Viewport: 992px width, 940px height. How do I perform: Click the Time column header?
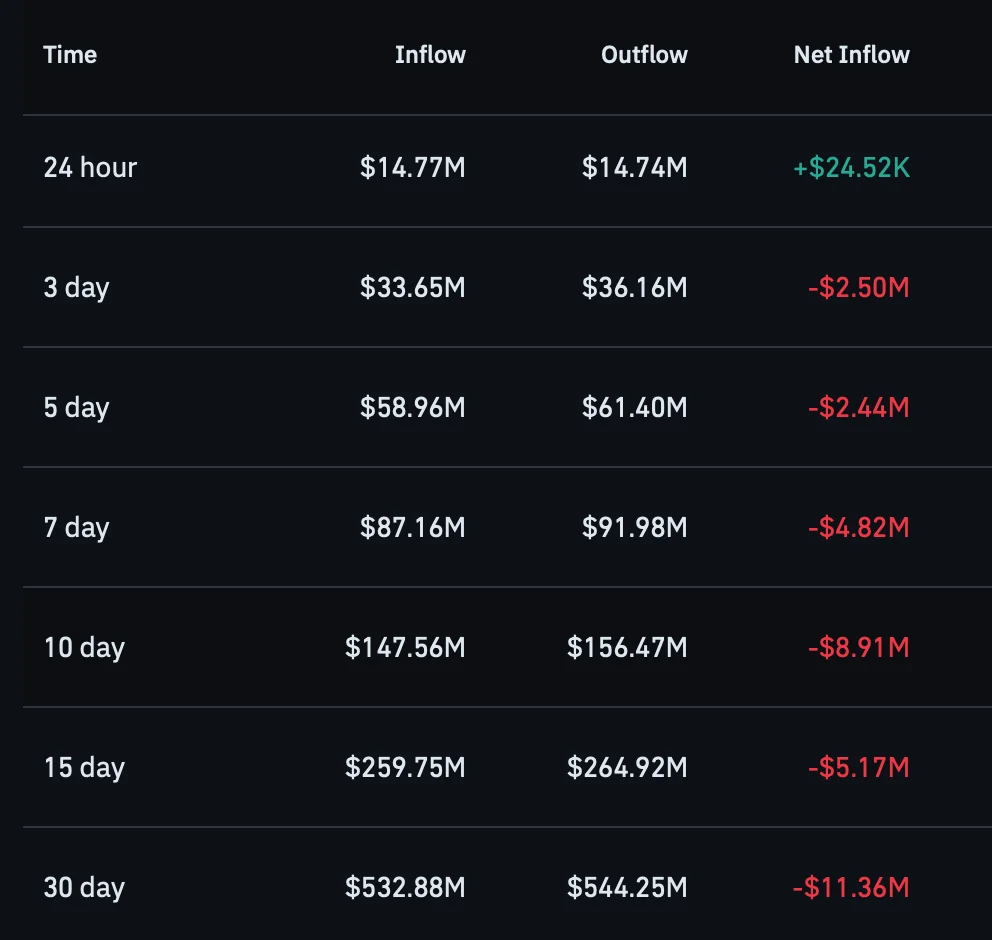coord(70,55)
